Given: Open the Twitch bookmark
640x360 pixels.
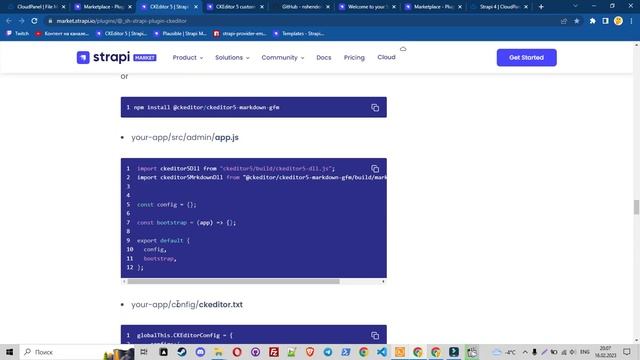Looking at the screenshot, I should (18, 33).
